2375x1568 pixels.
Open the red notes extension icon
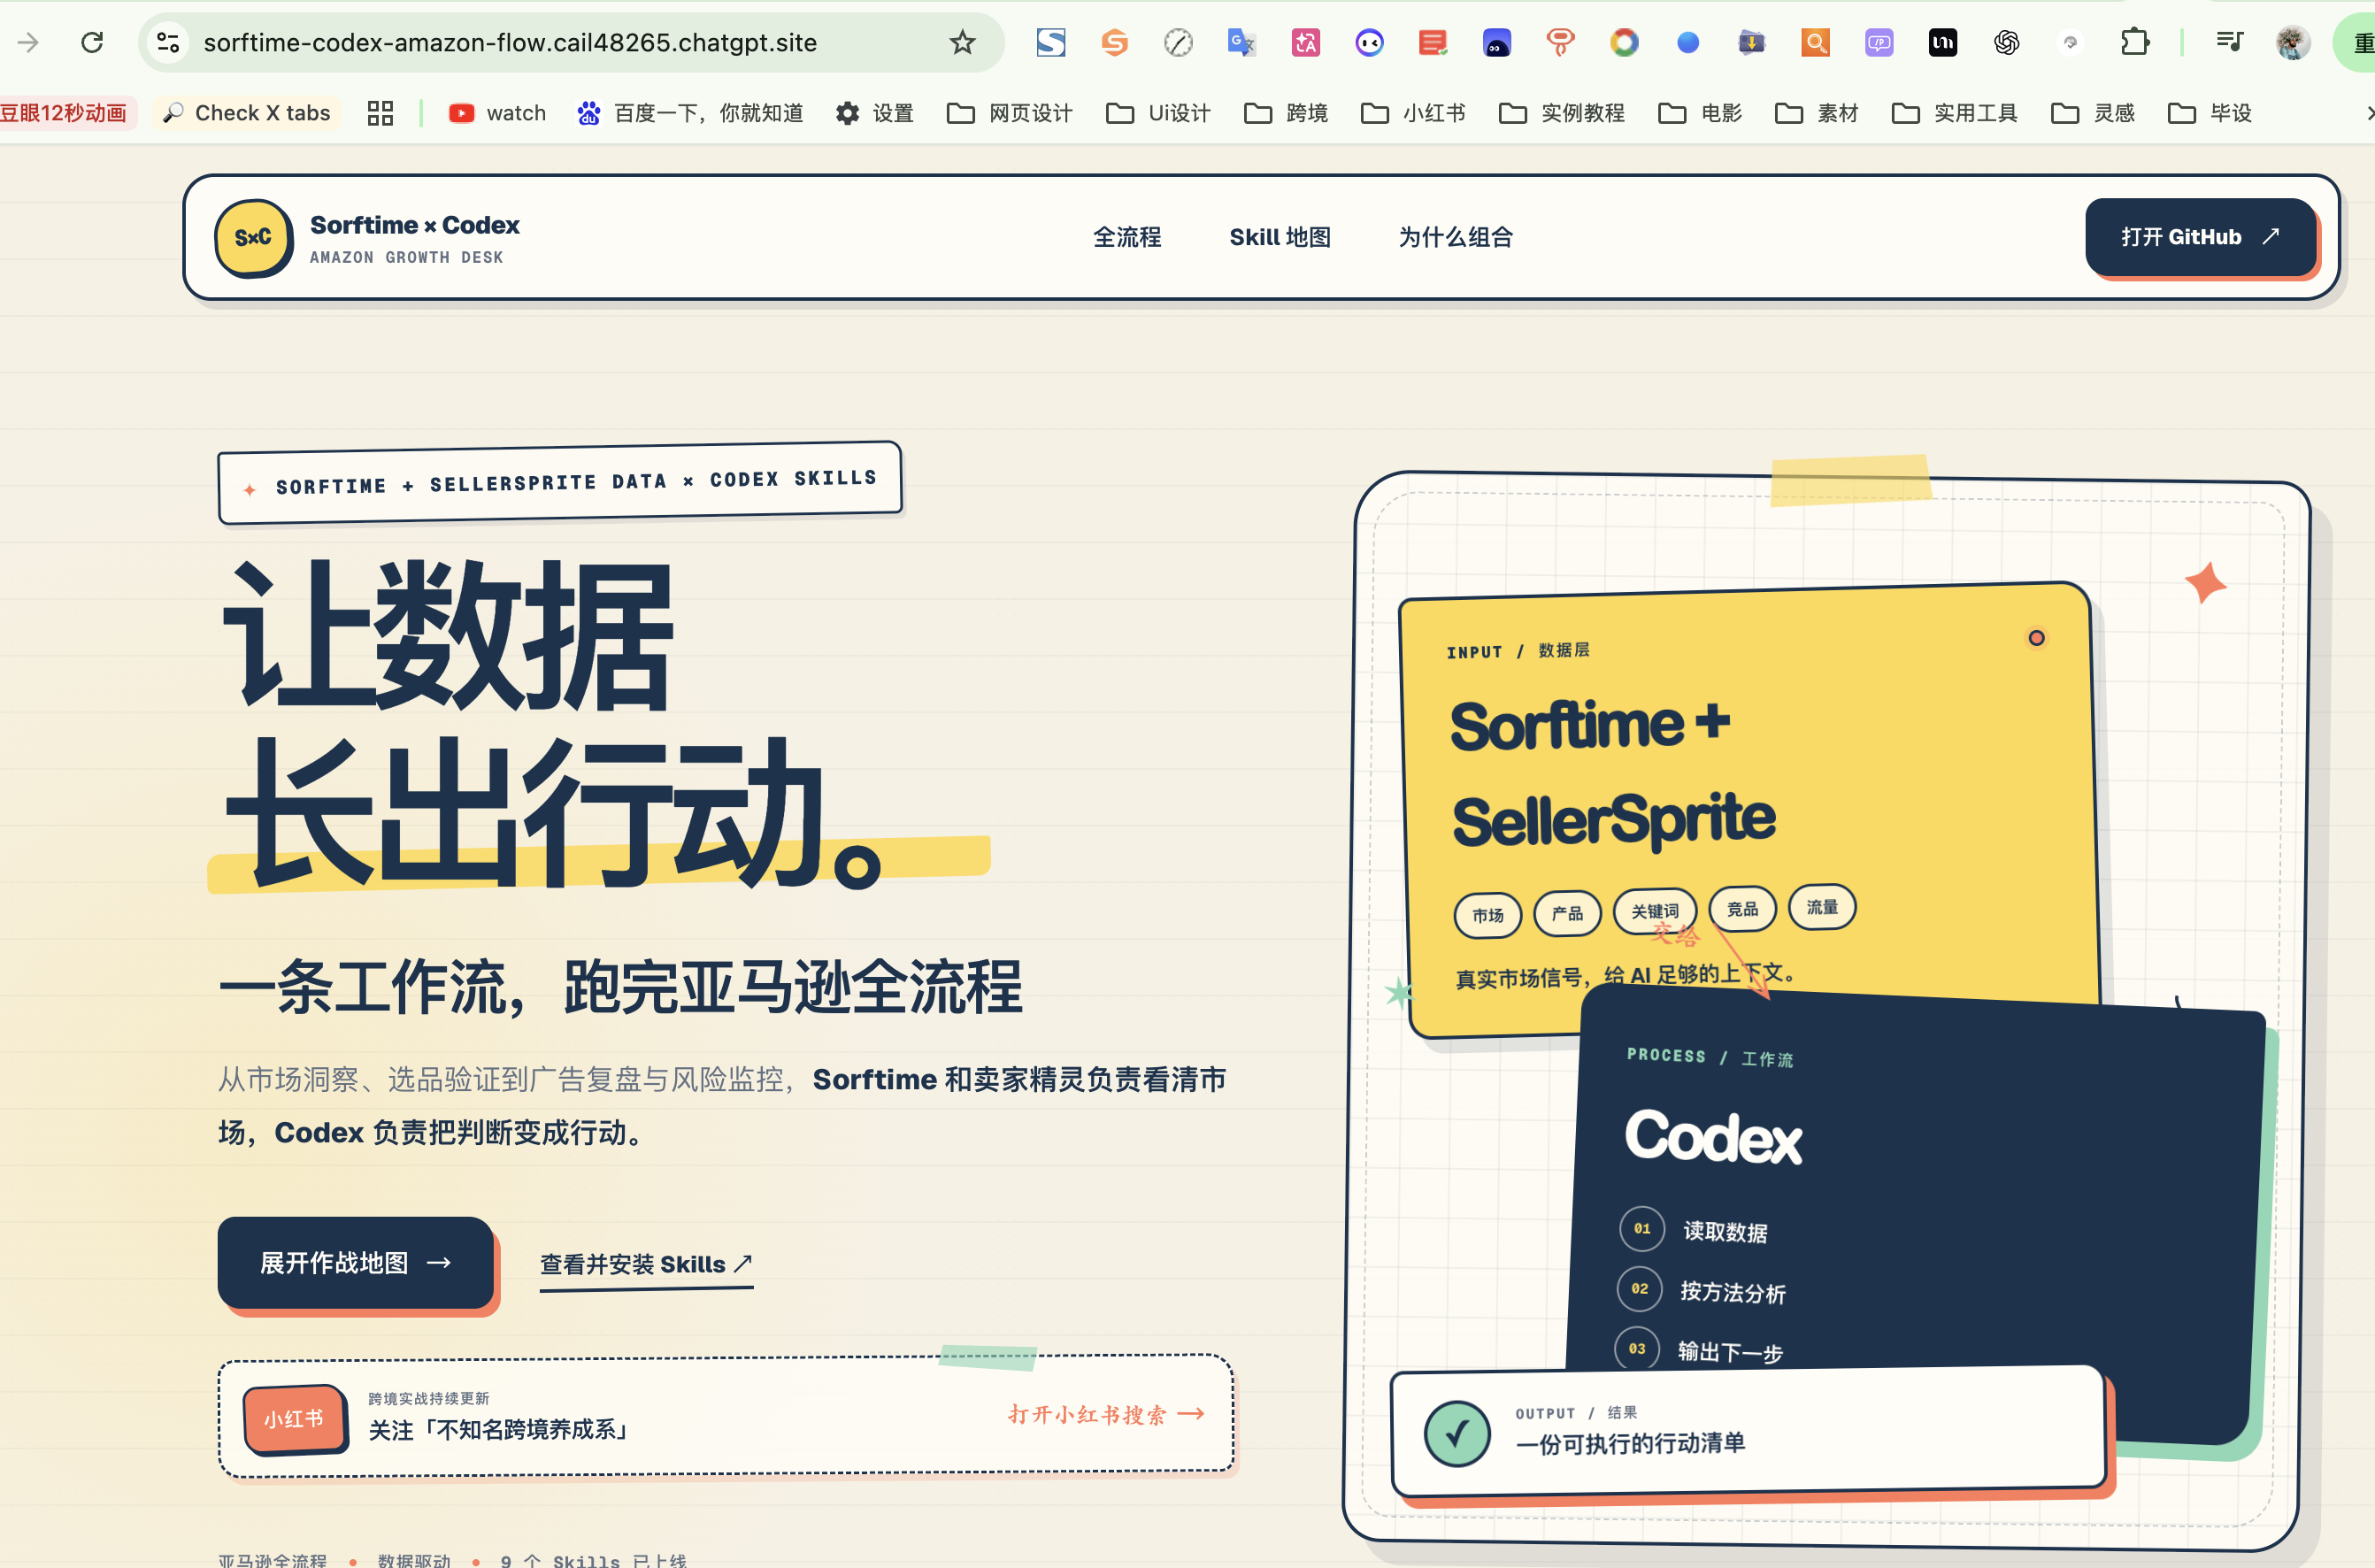[x=1433, y=42]
